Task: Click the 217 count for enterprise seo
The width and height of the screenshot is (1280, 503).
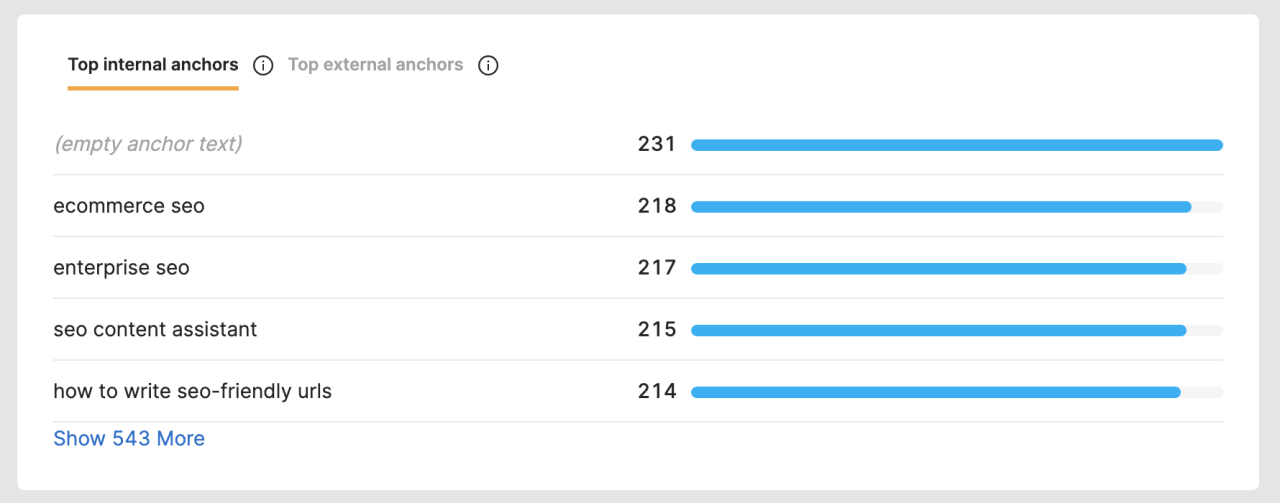Action: (657, 268)
